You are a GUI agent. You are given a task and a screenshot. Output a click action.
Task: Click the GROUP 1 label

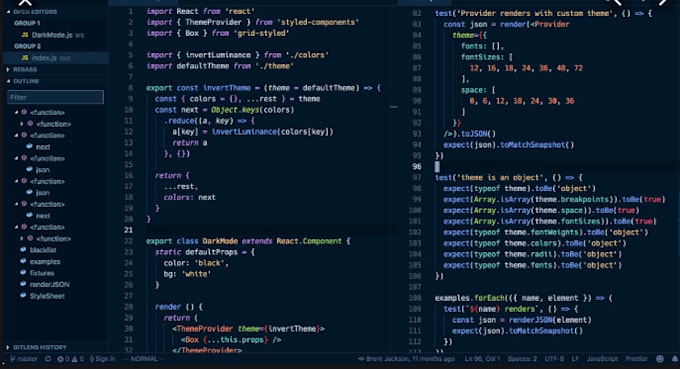click(27, 23)
